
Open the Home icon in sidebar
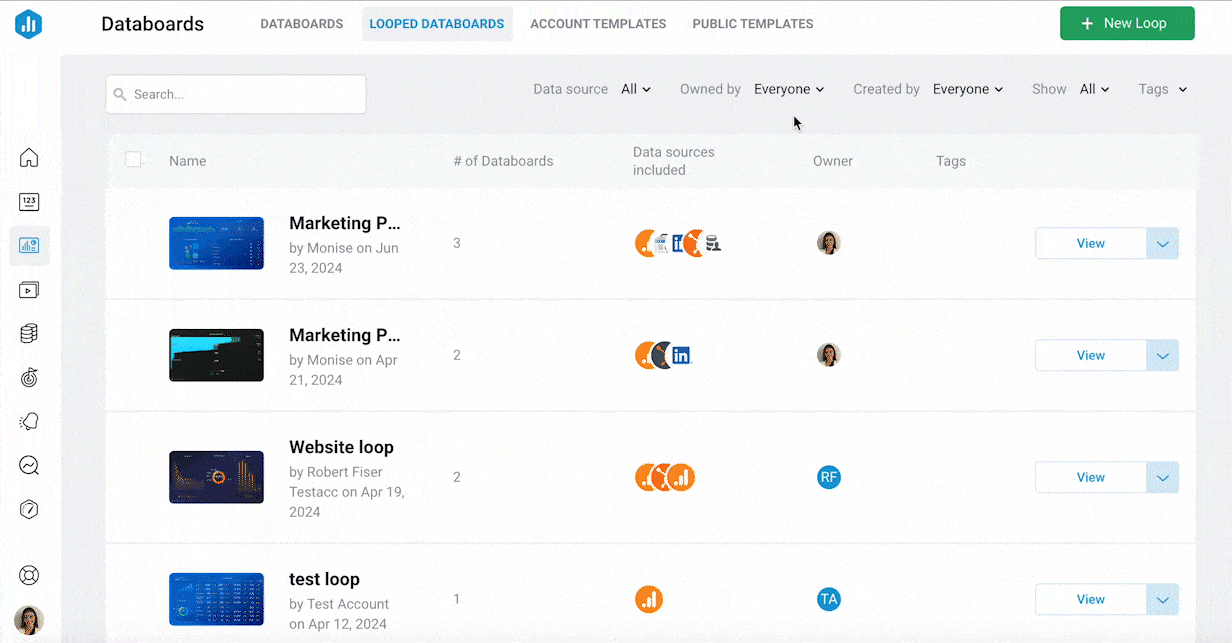pos(29,158)
